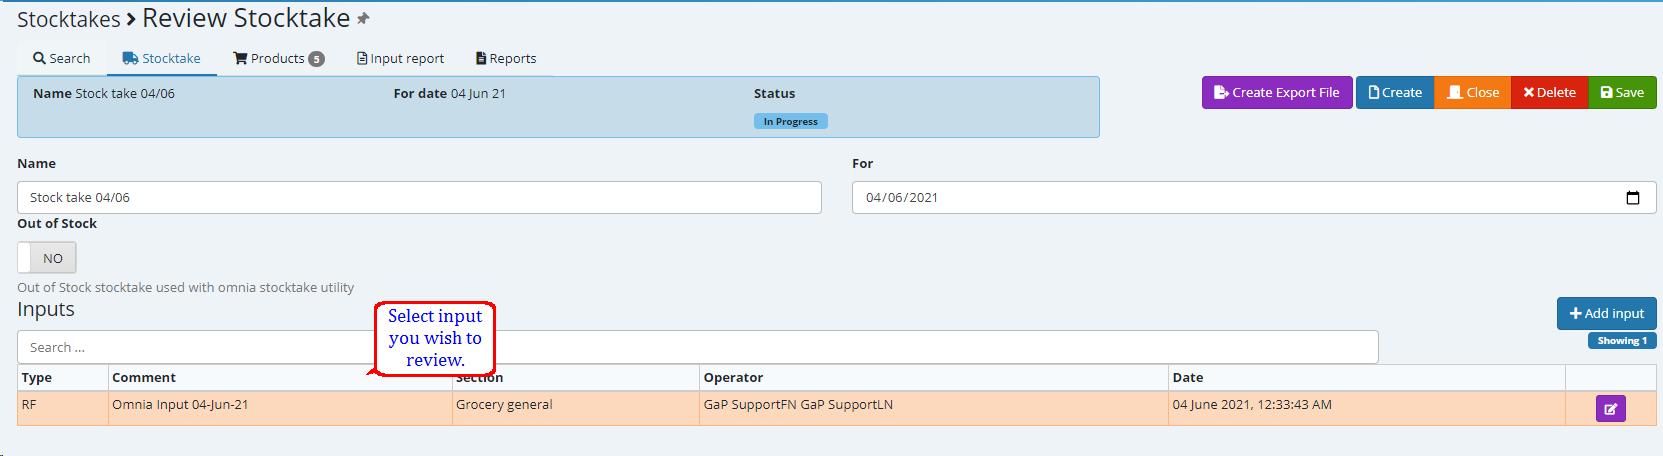Image resolution: width=1663 pixels, height=456 pixels.
Task: Click the Products badge showing count 5
Action: [x=316, y=59]
